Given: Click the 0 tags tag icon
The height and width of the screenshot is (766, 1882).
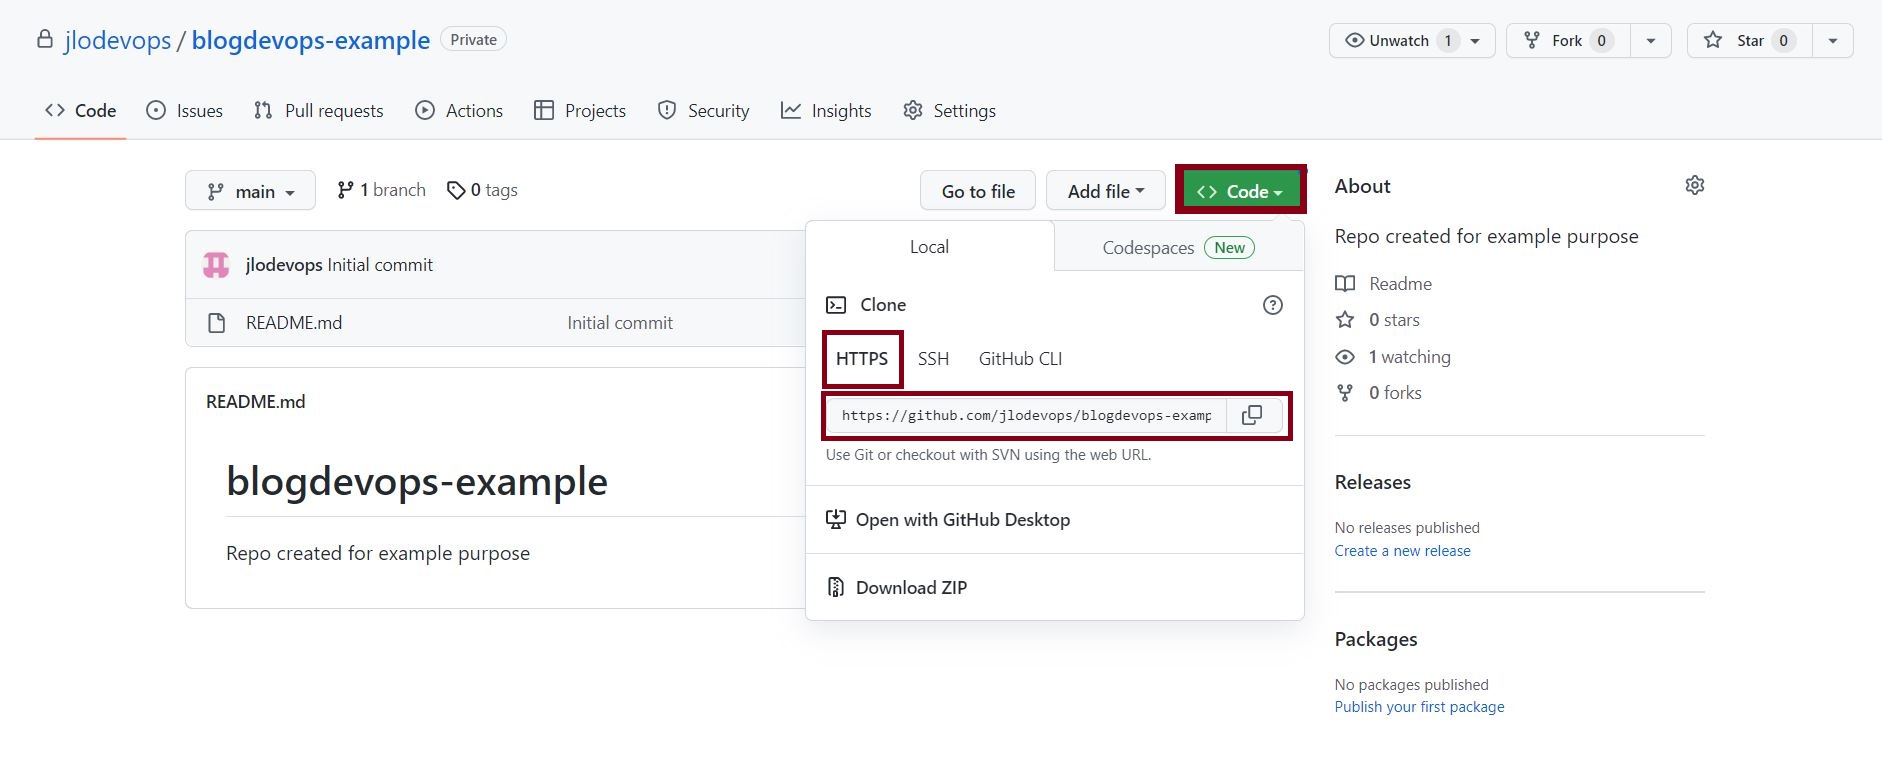Looking at the screenshot, I should (456, 190).
